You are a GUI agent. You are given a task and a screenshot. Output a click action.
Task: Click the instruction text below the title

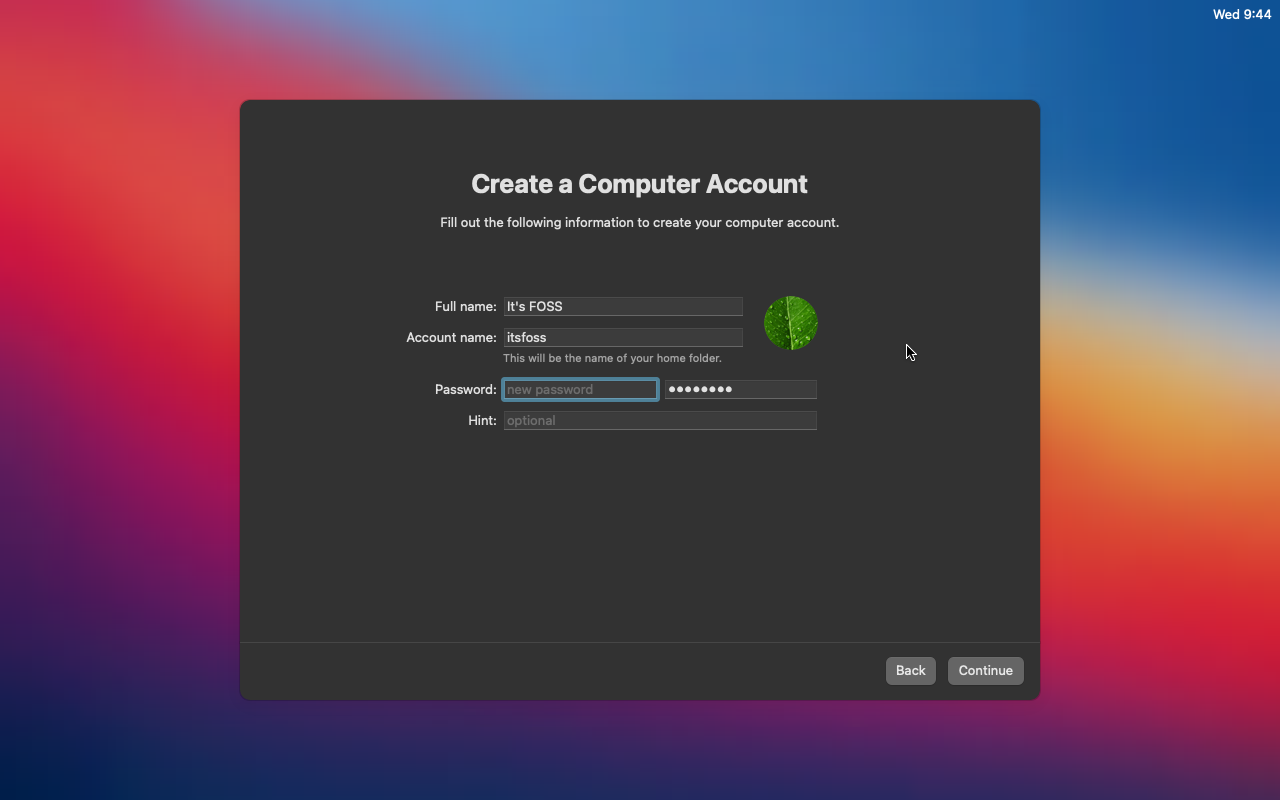coord(639,222)
